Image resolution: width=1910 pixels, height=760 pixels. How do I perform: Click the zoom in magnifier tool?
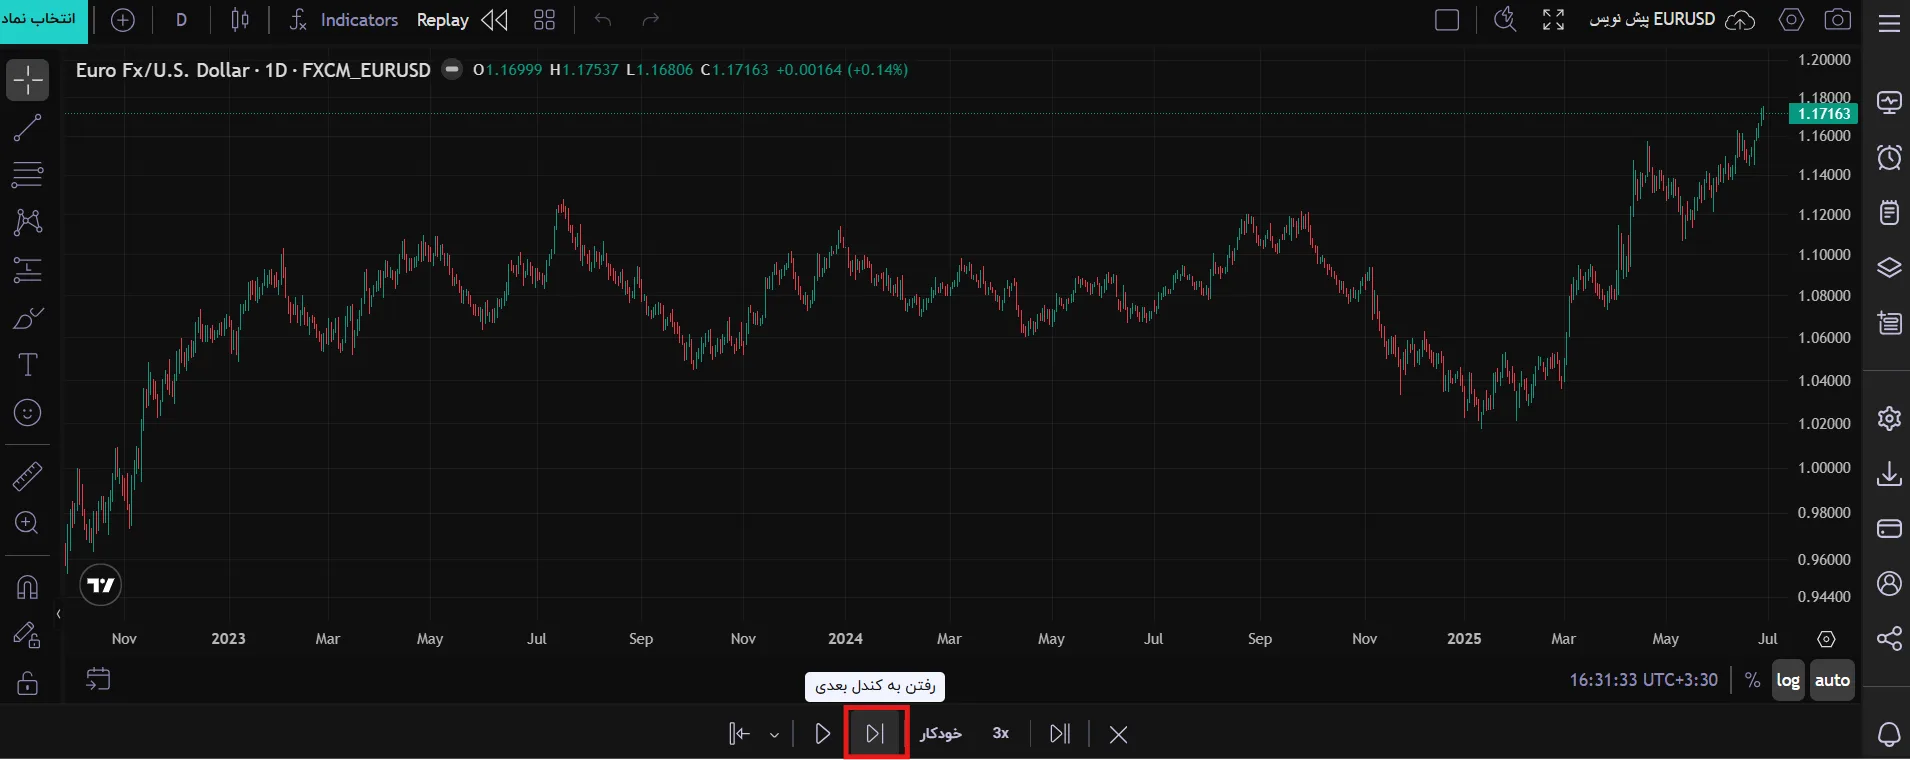27,523
